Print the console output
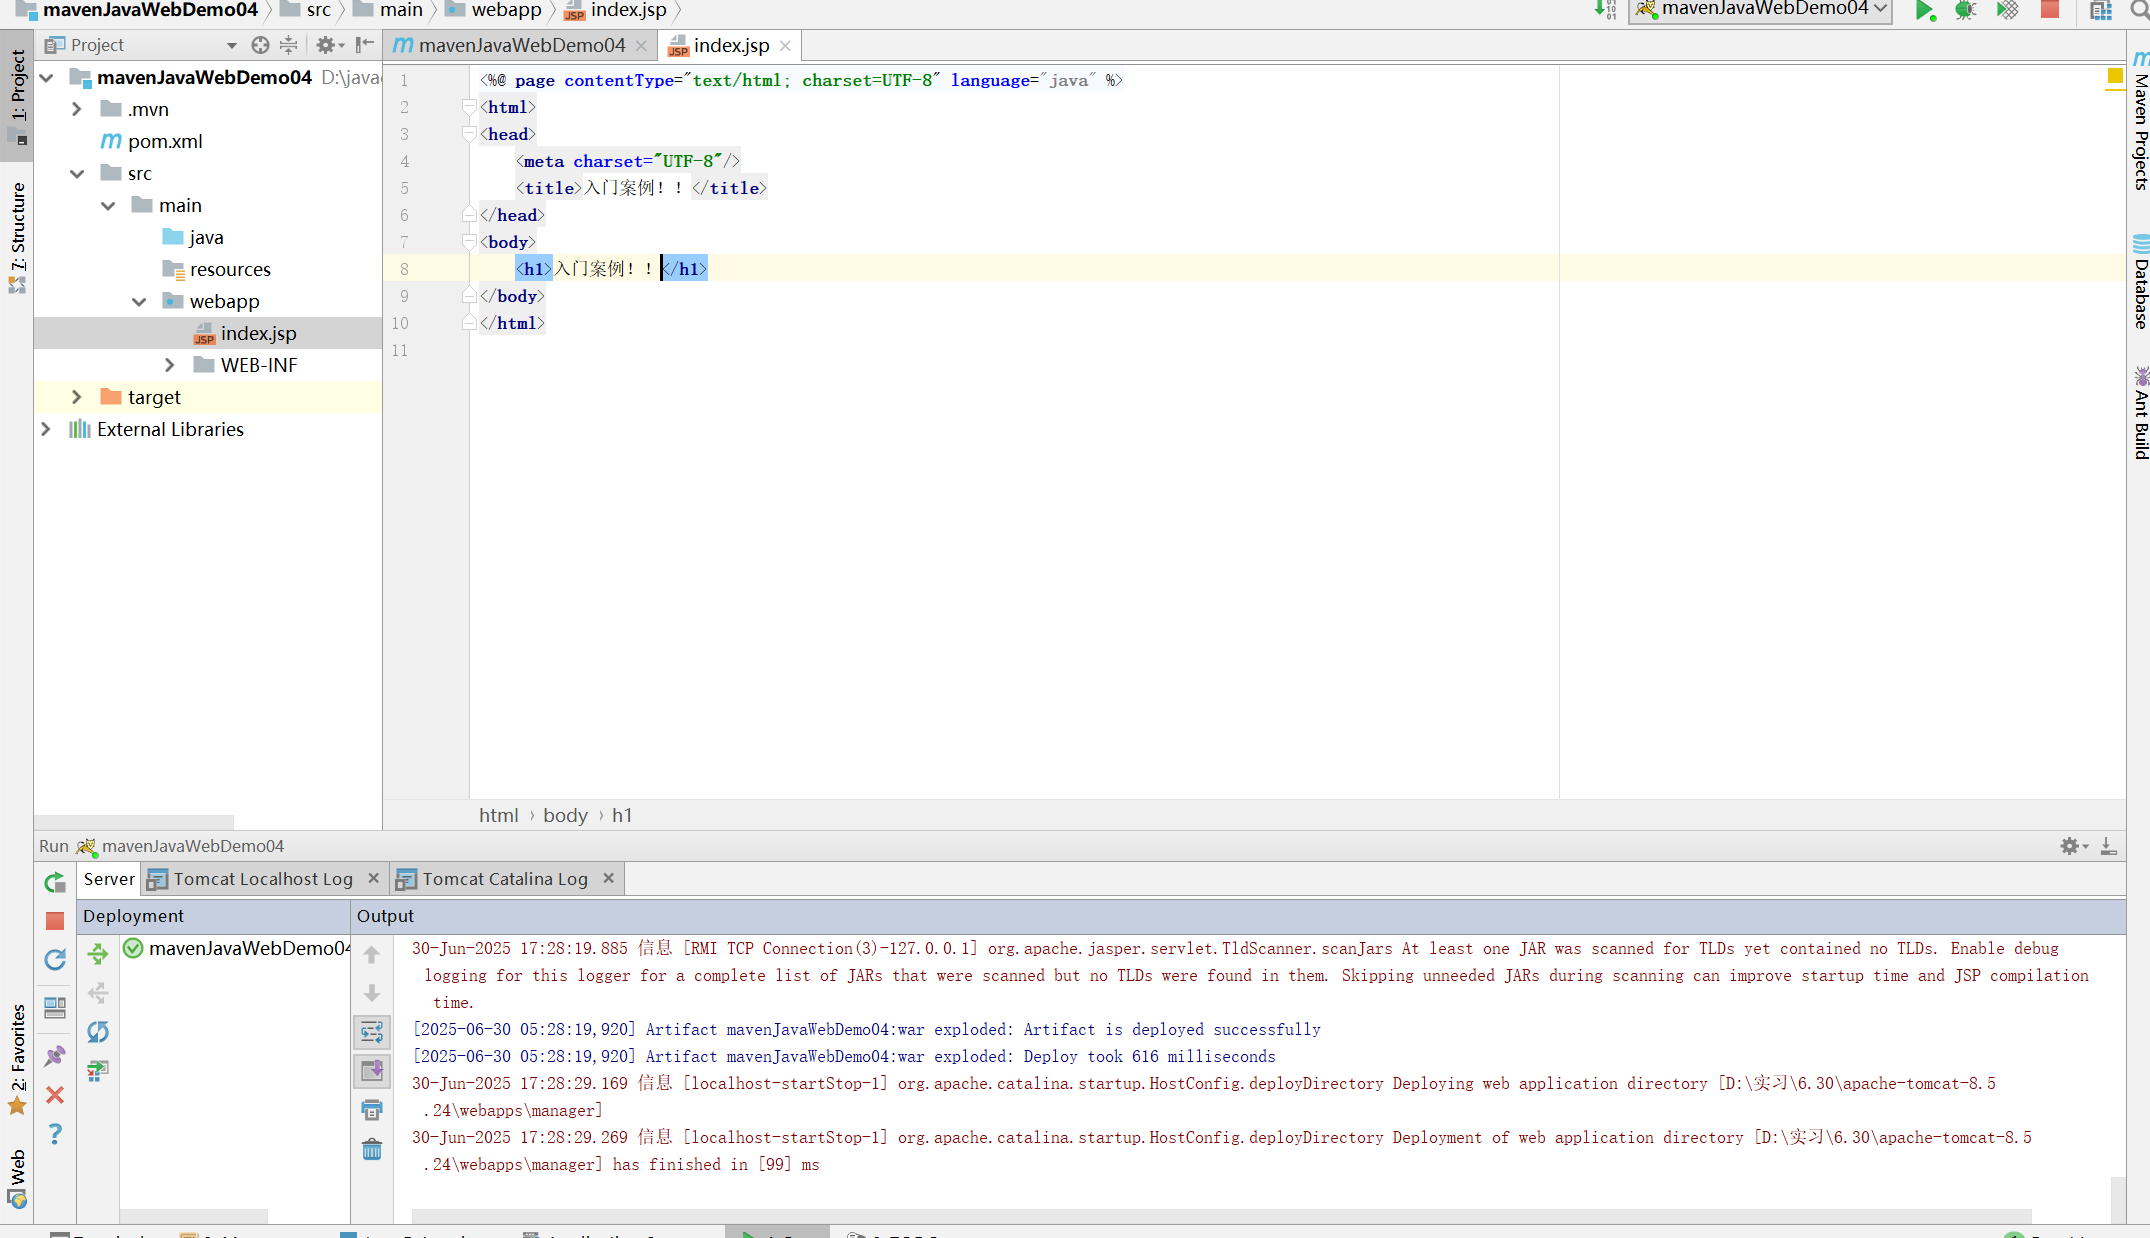Viewport: 2150px width, 1238px height. coord(372,1110)
